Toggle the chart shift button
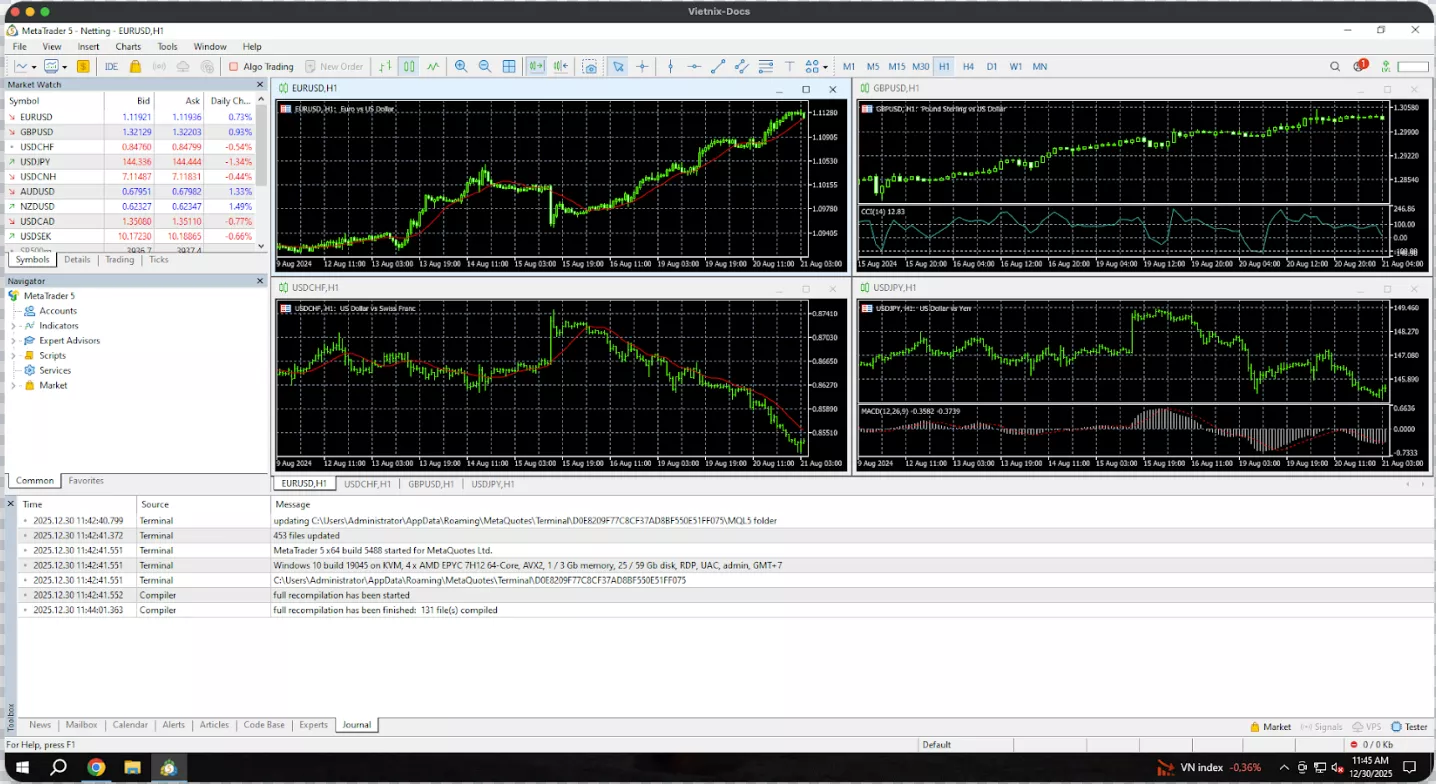This screenshot has height=784, width=1436. [x=561, y=67]
